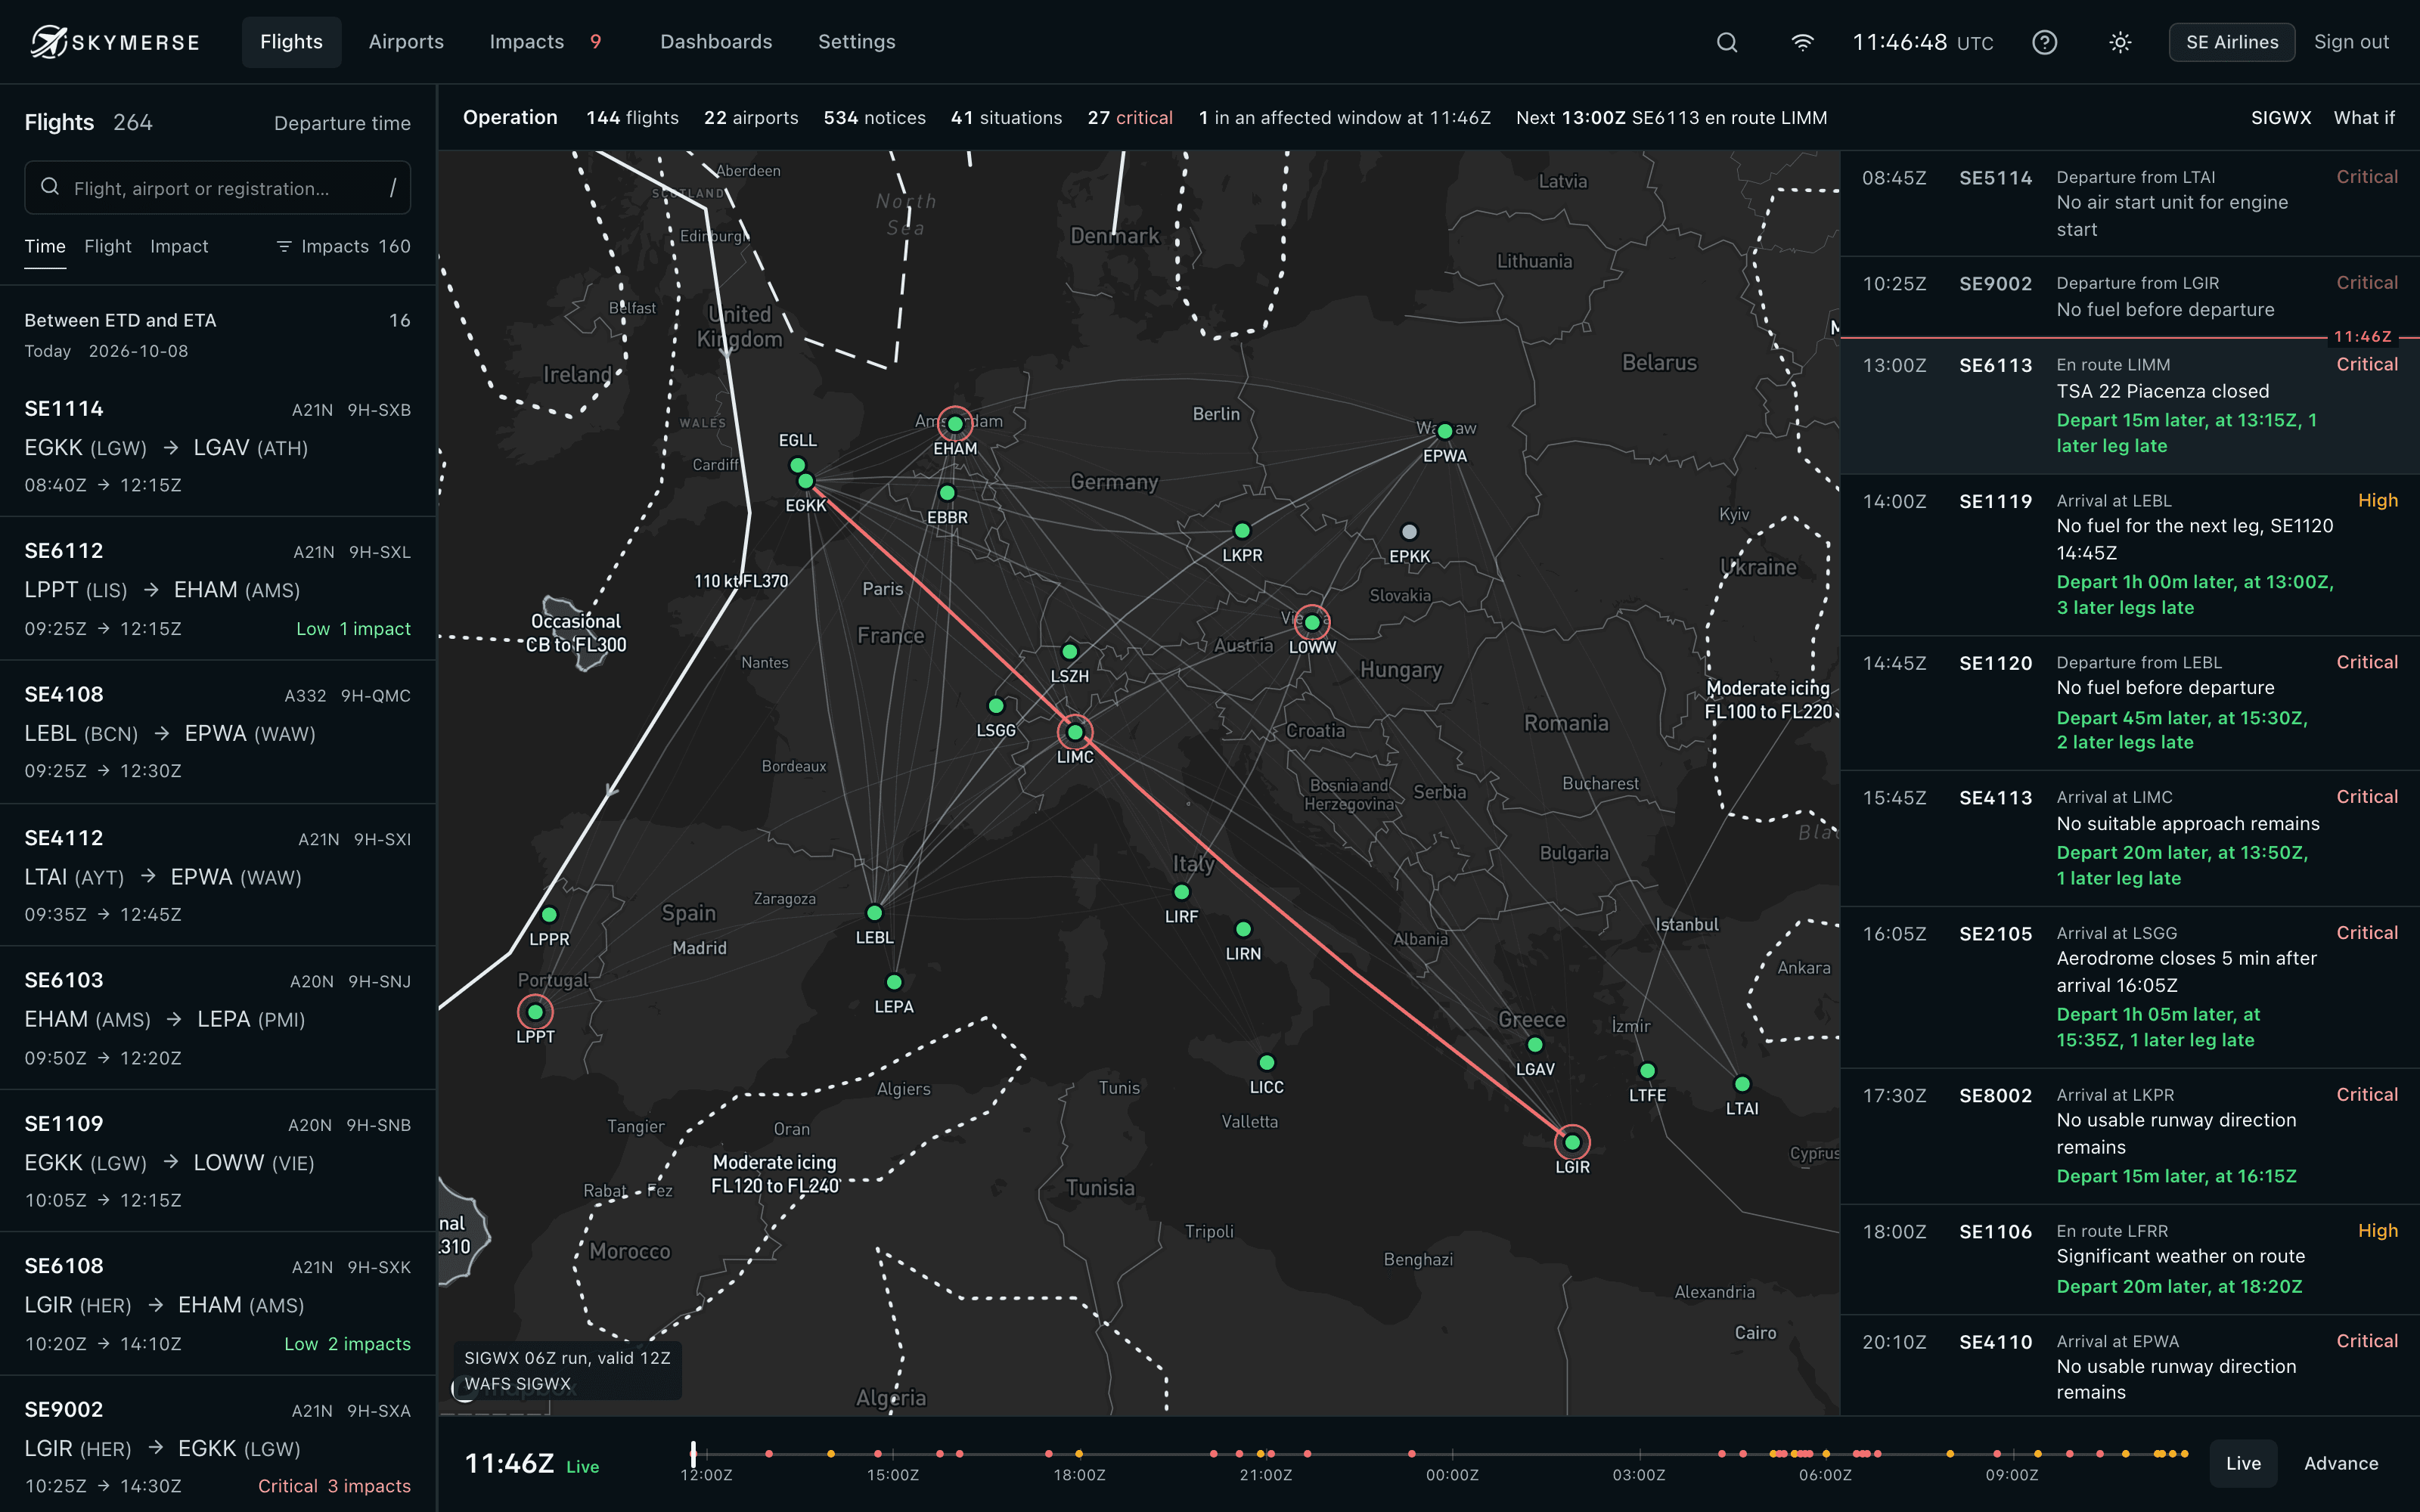
Task: Select the LGIR airport marker
Action: click(1572, 1142)
